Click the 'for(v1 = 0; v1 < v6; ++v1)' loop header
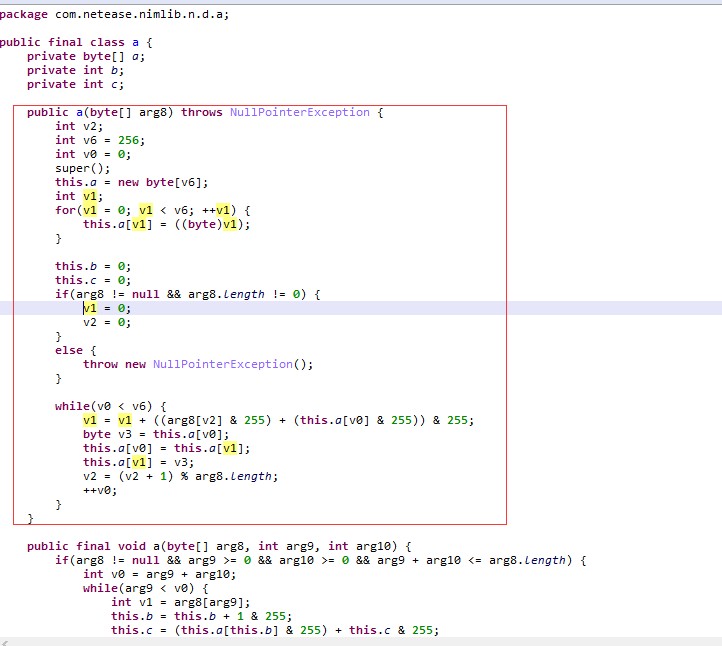Screen dimensions: 722x646 coord(152,210)
